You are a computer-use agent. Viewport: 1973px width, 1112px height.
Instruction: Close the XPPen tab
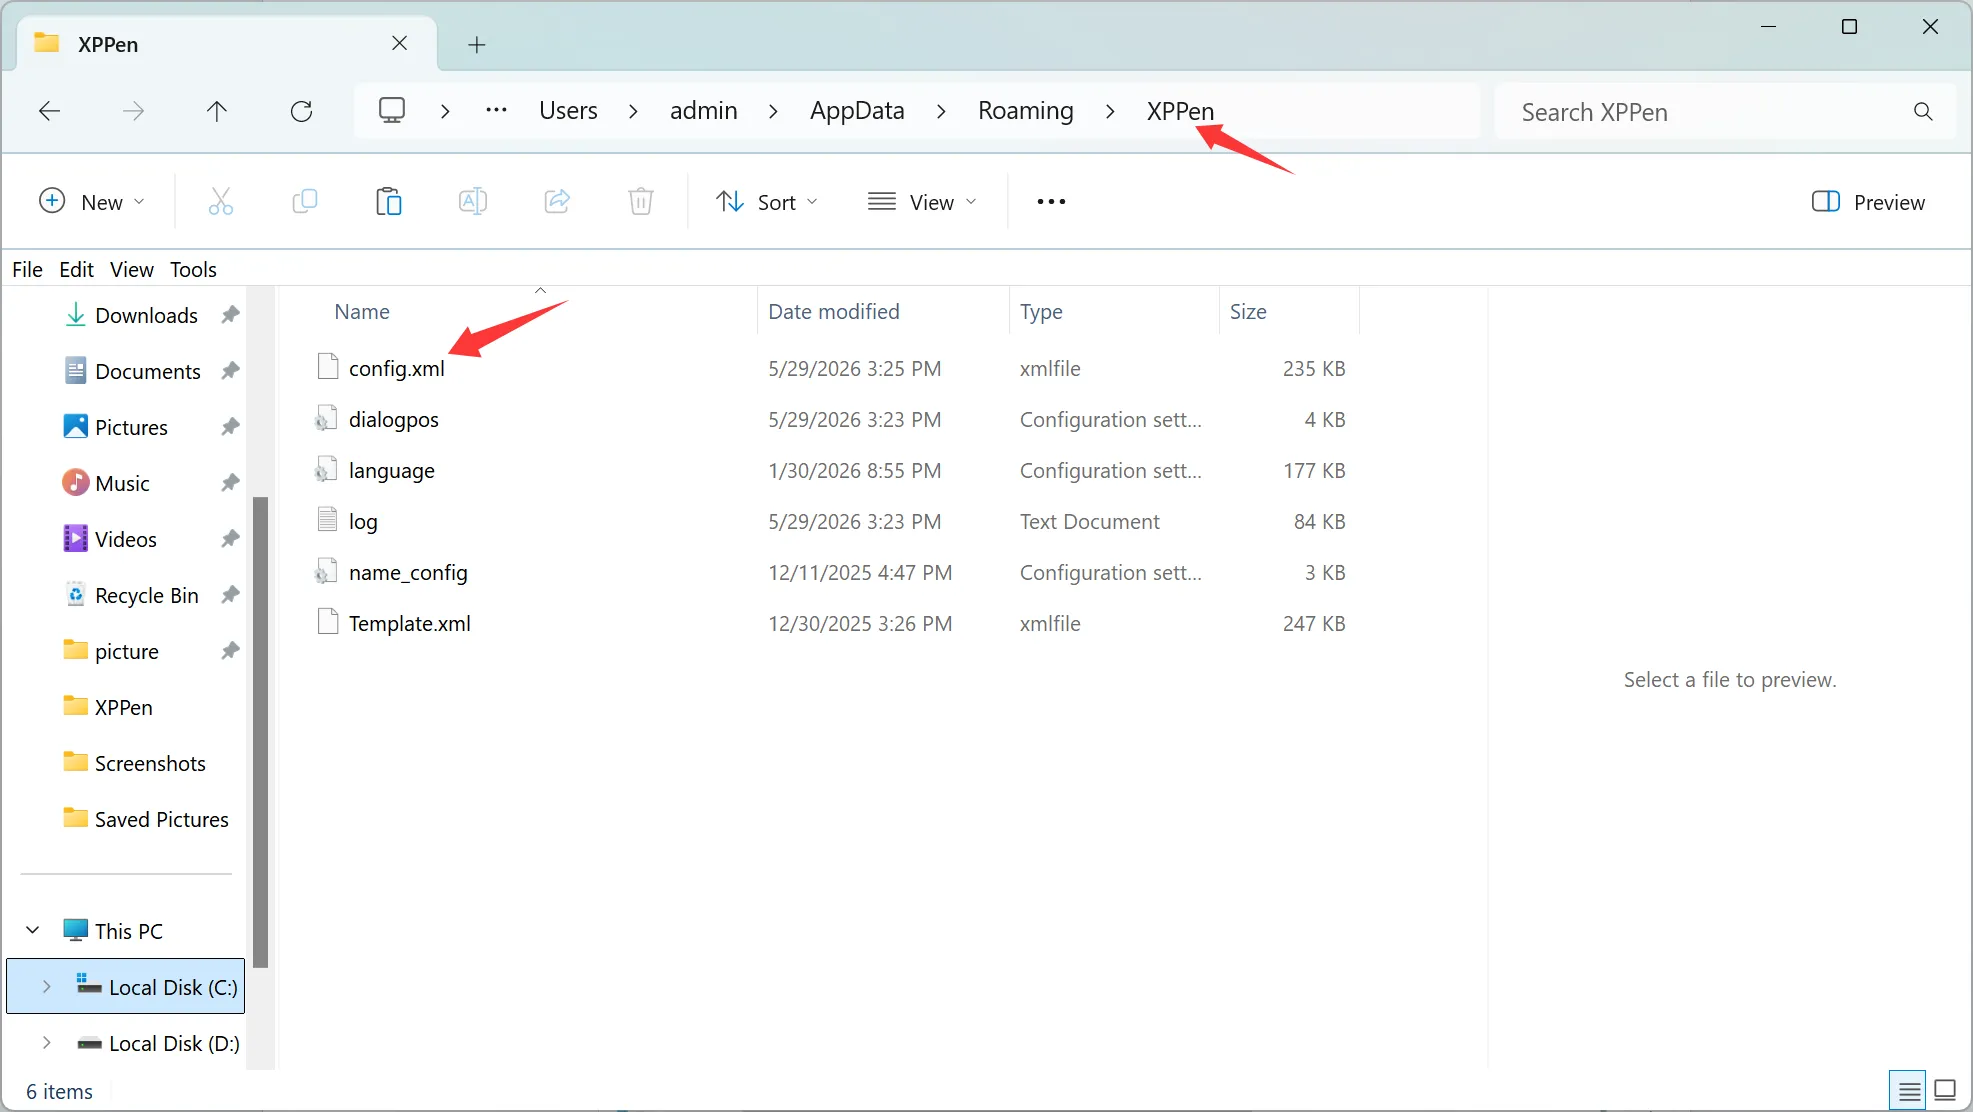point(399,43)
